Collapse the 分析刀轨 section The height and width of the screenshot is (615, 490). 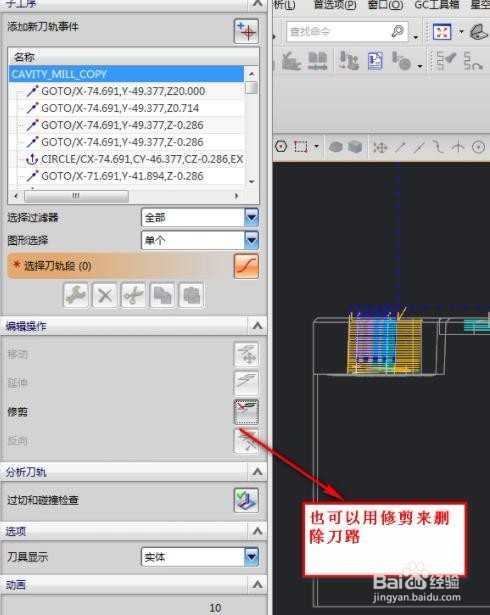257,471
